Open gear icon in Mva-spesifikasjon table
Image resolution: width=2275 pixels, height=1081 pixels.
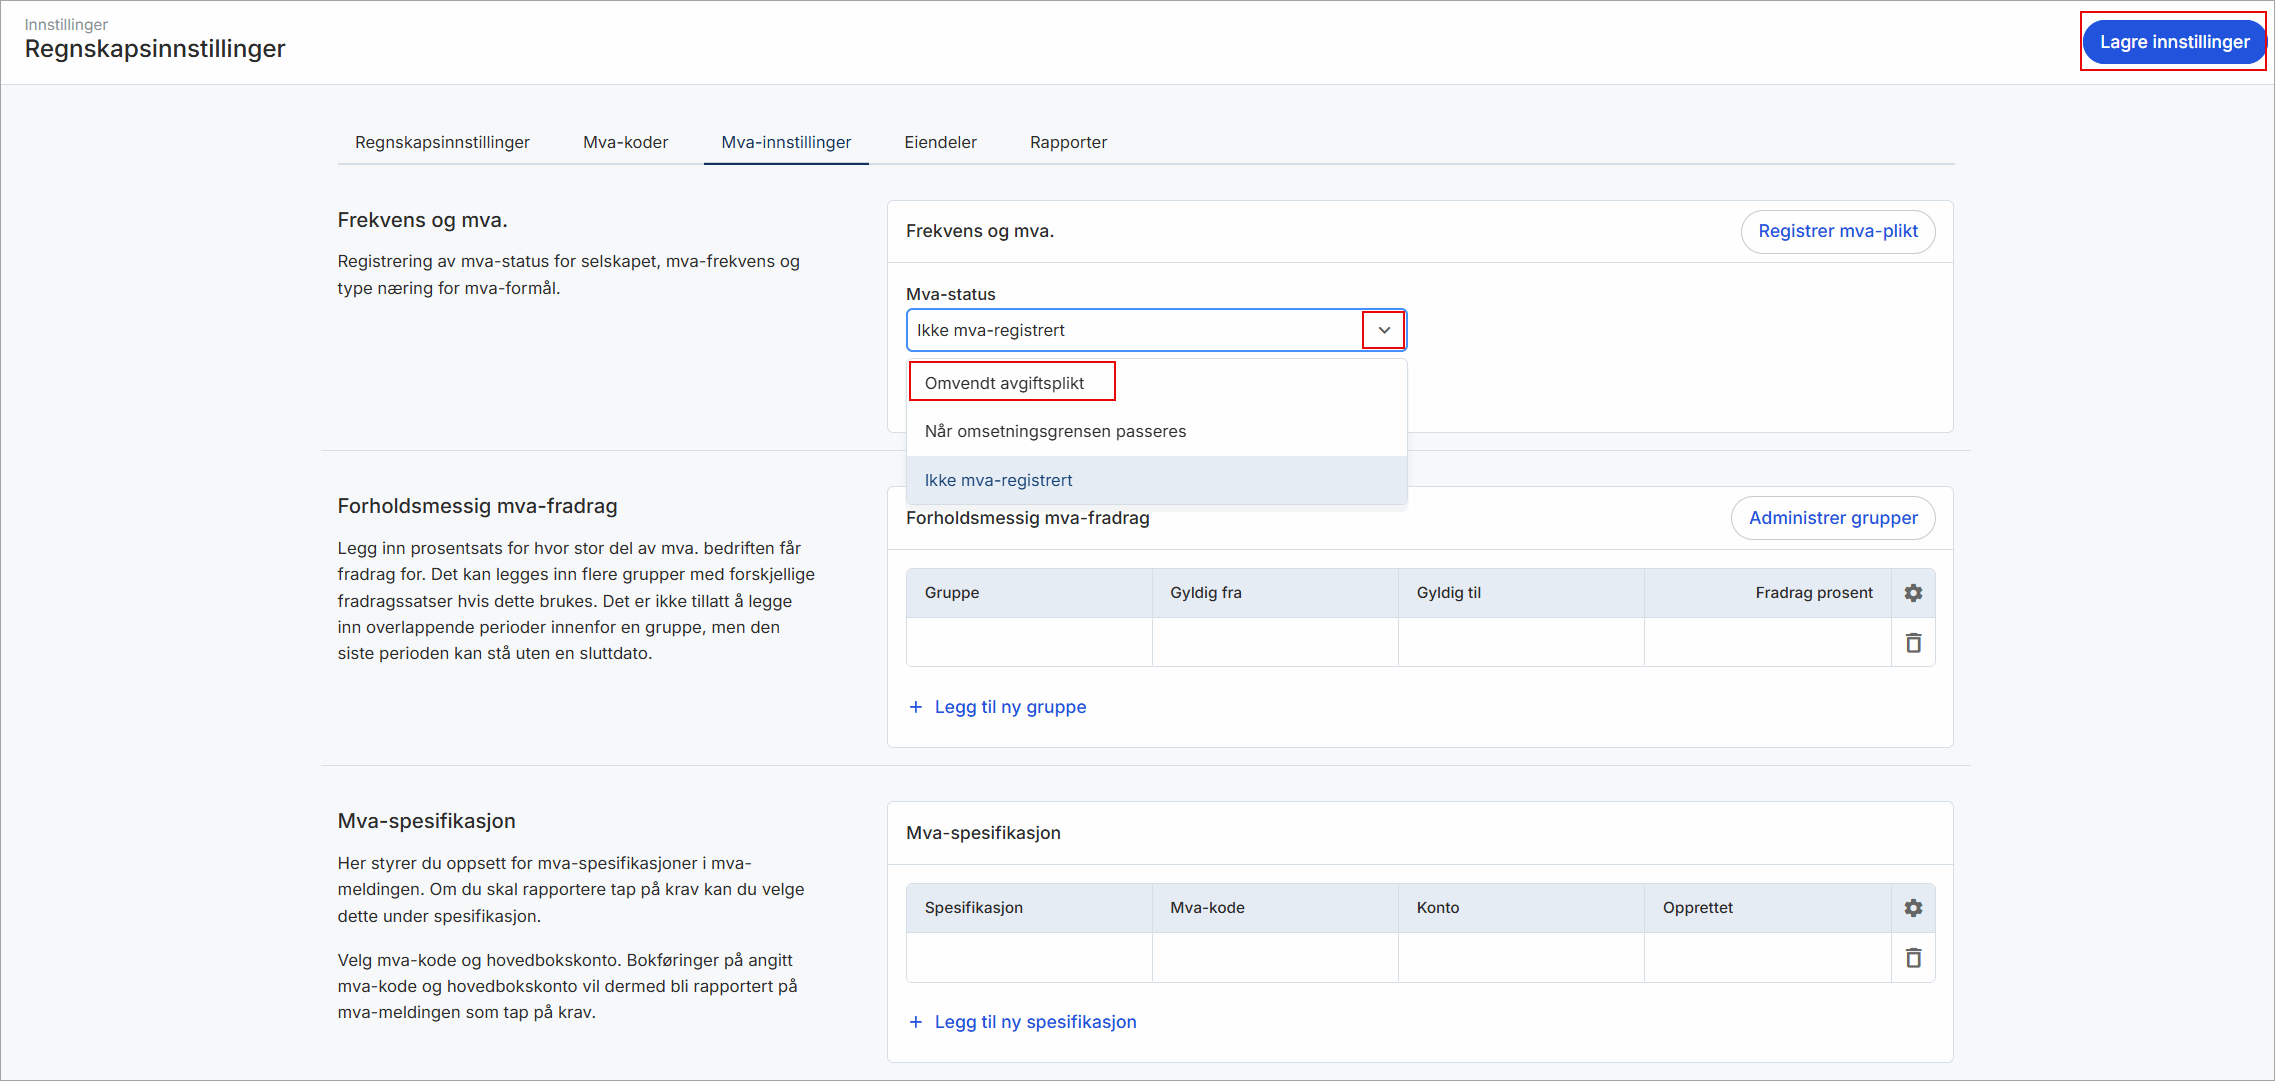(x=1913, y=908)
